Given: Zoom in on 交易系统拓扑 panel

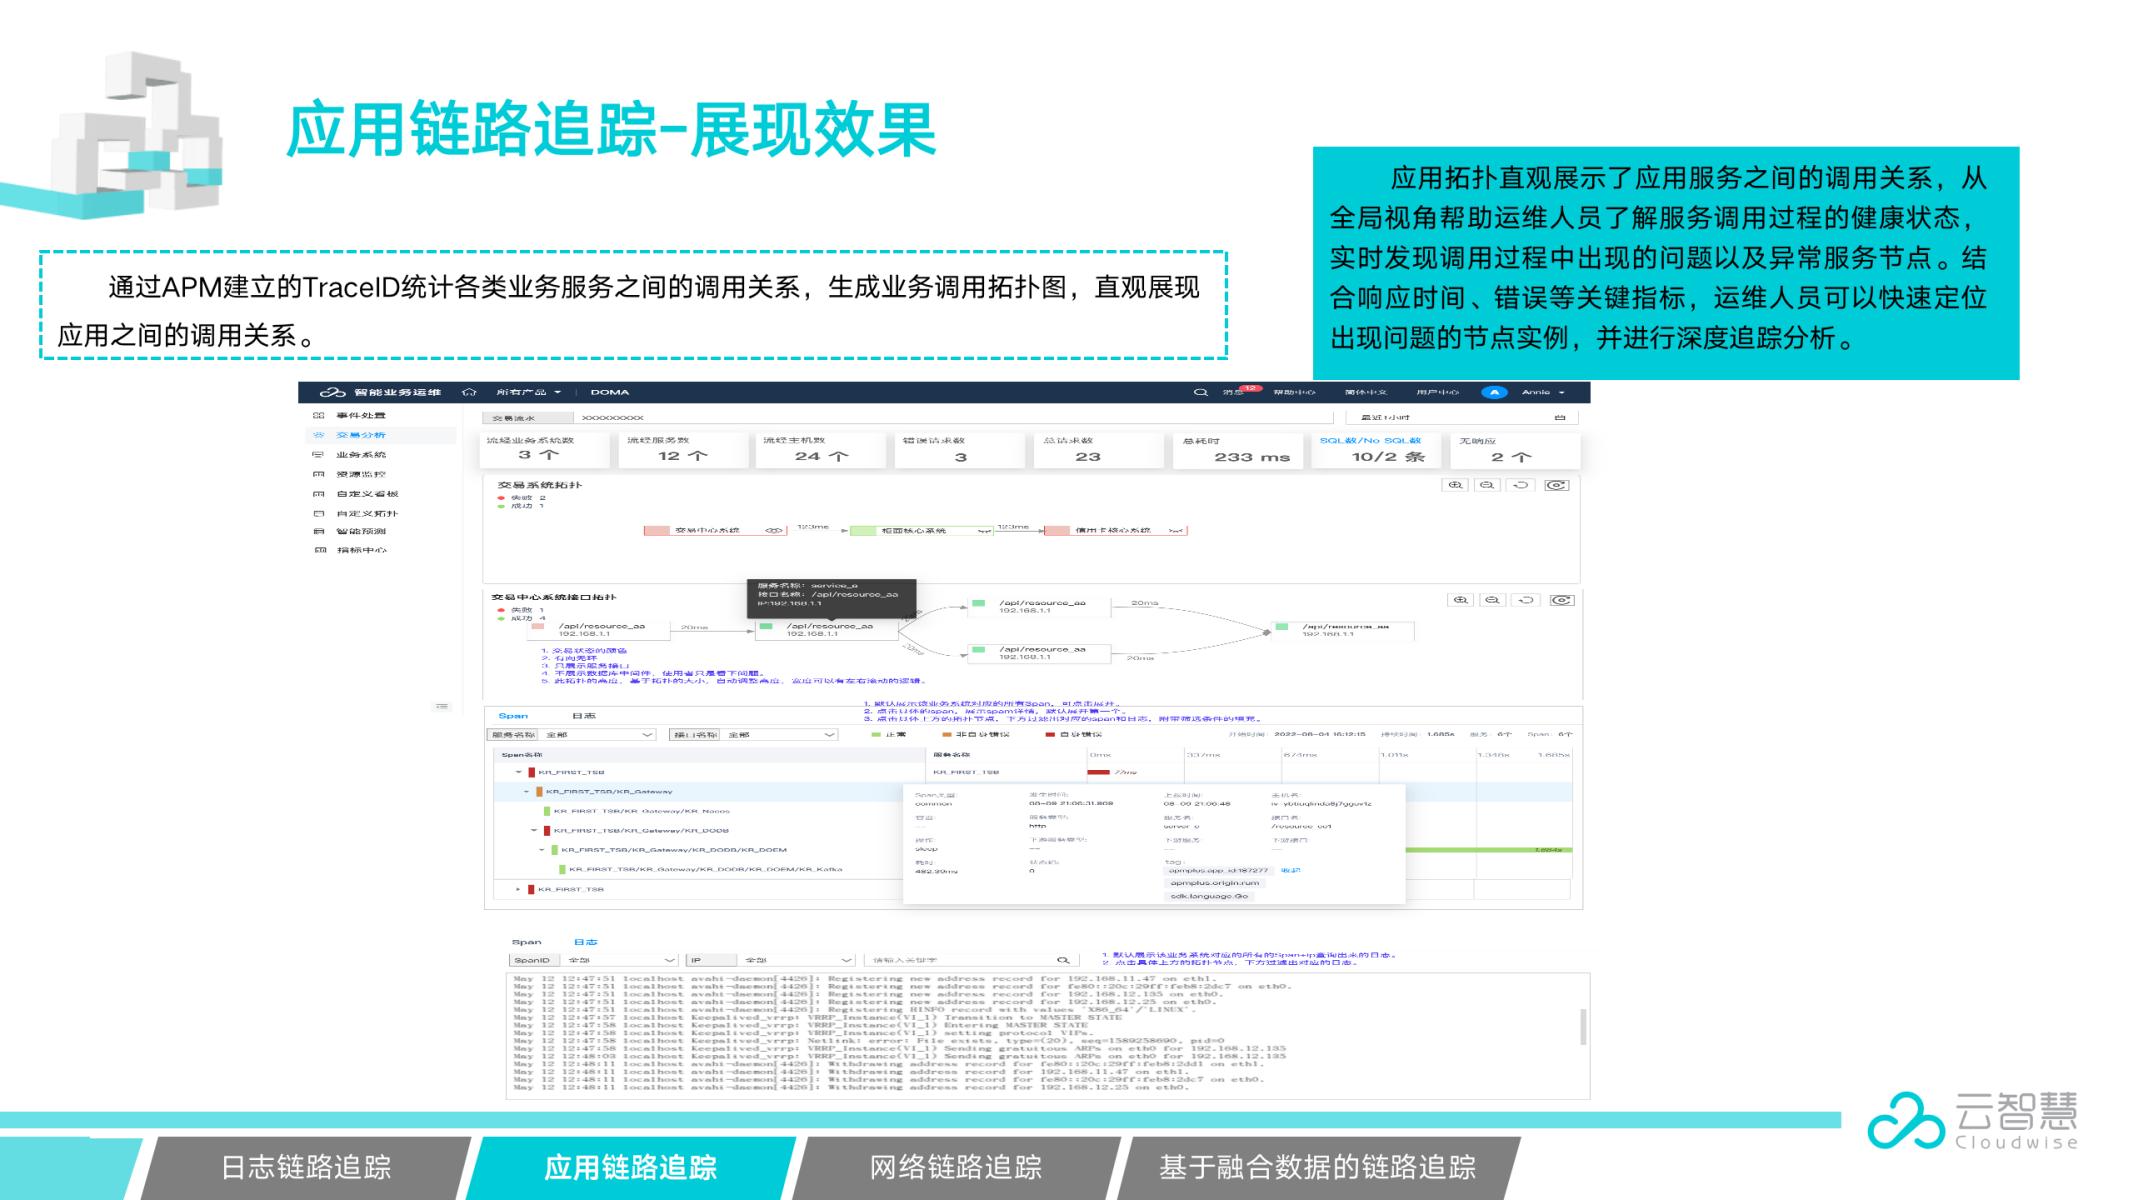Looking at the screenshot, I should coord(1456,485).
